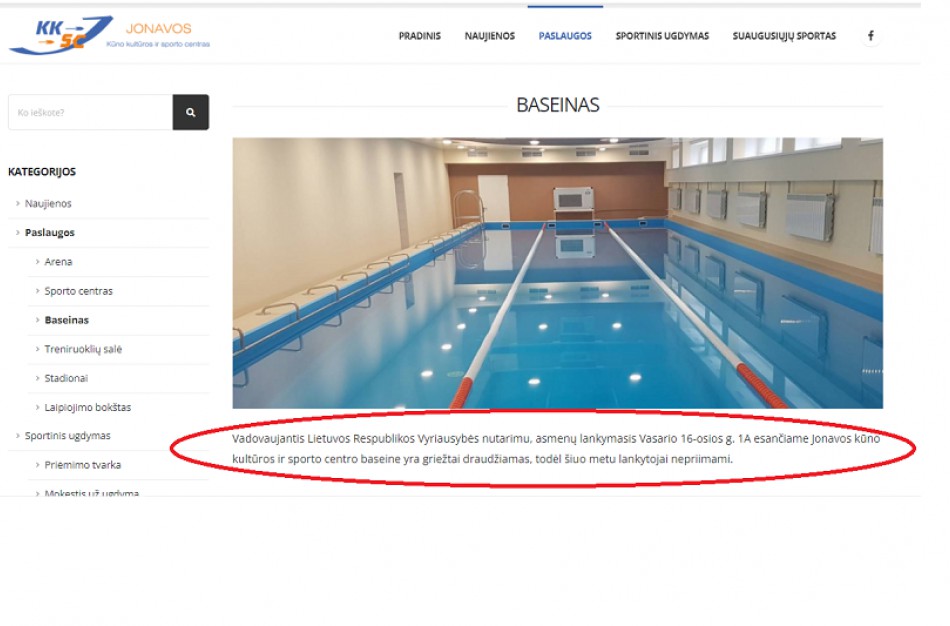Collapse the Paslaugos sidebar category
The height and width of the screenshot is (626, 950).
[49, 233]
